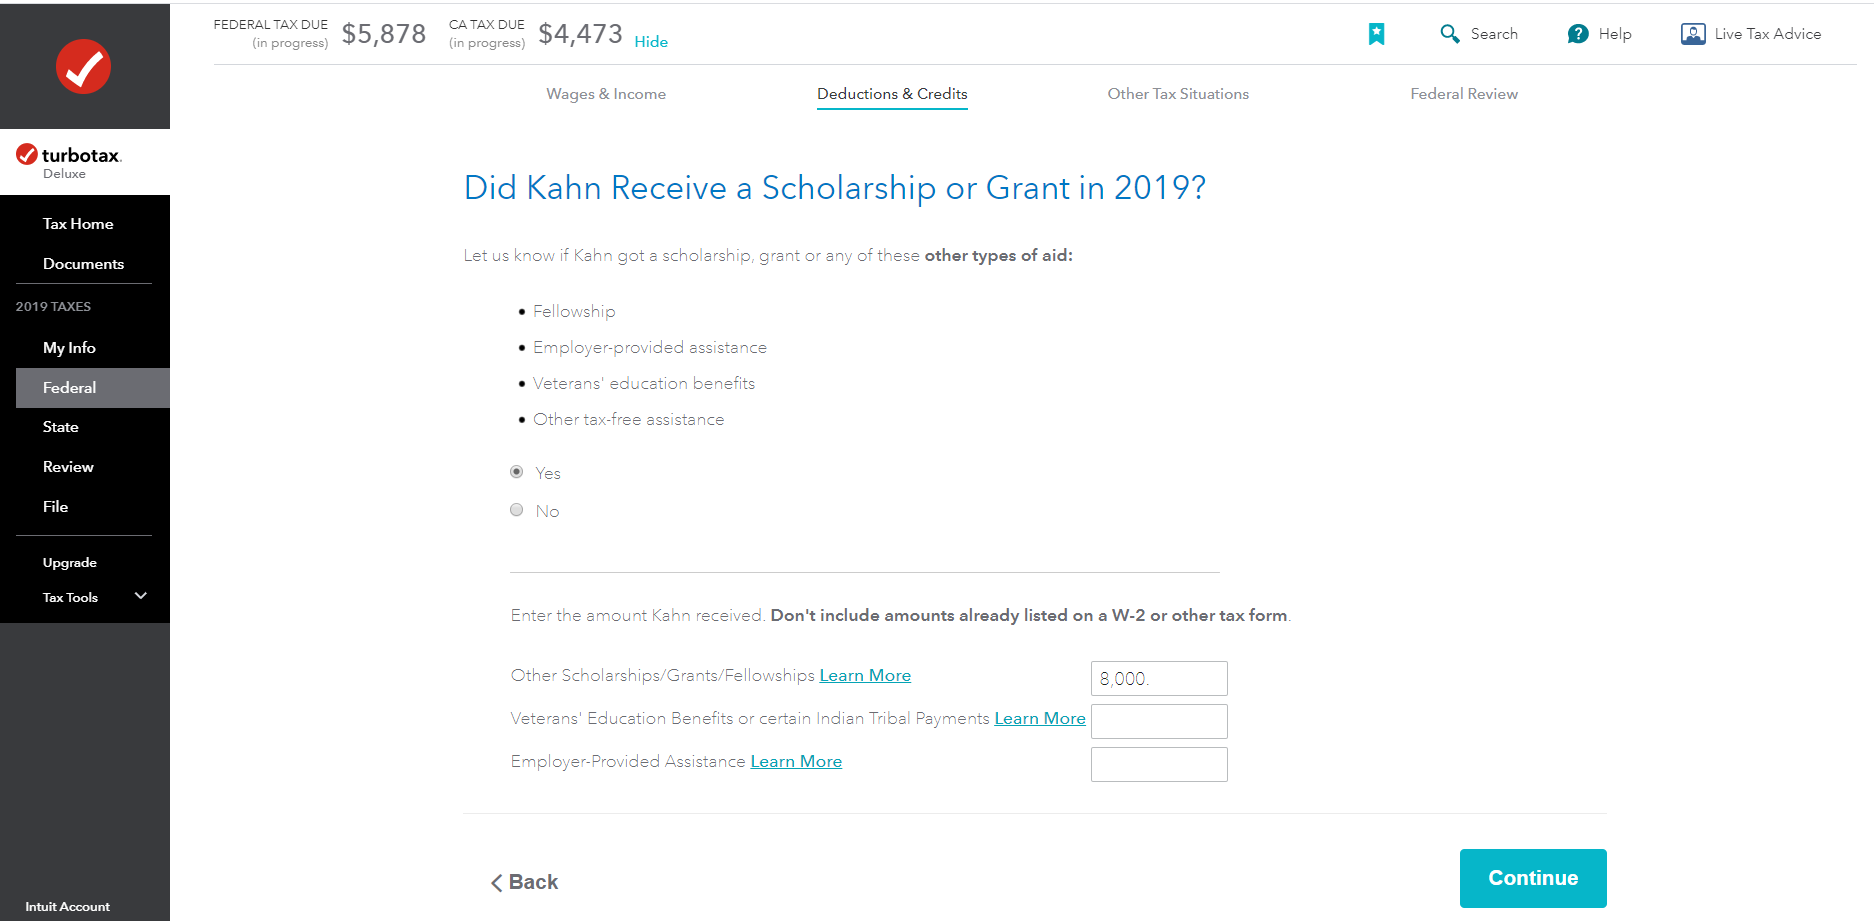
Task: Go to the Federal Review tab
Action: coord(1463,94)
